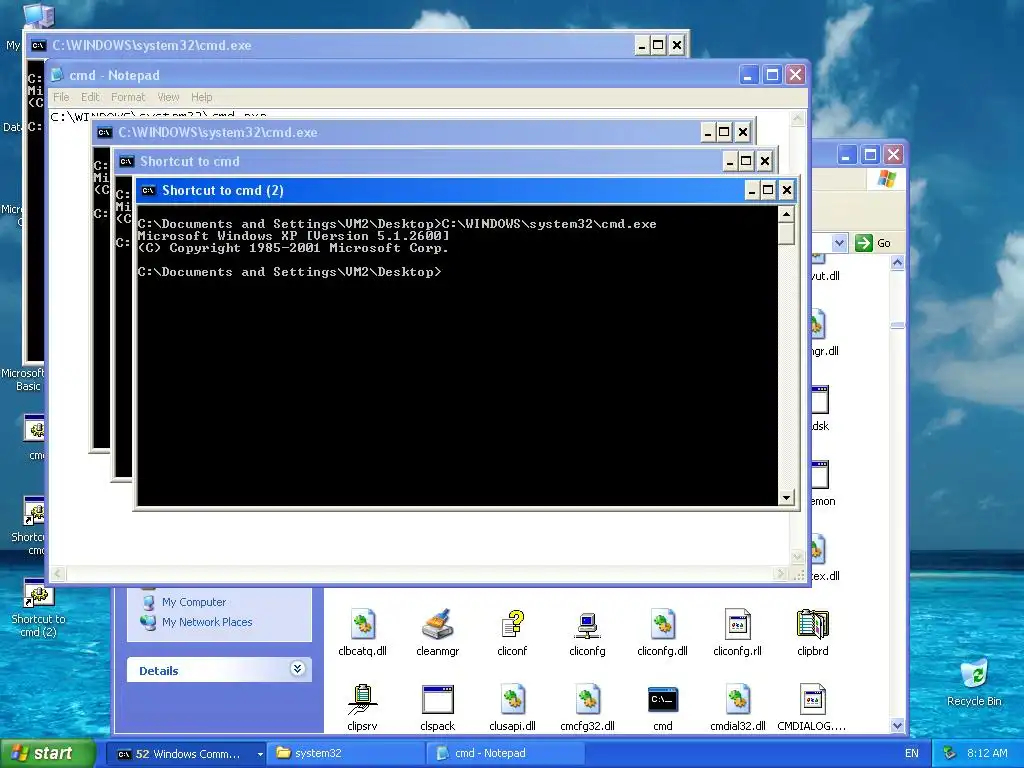Select the clspack window icon

(x=438, y=699)
